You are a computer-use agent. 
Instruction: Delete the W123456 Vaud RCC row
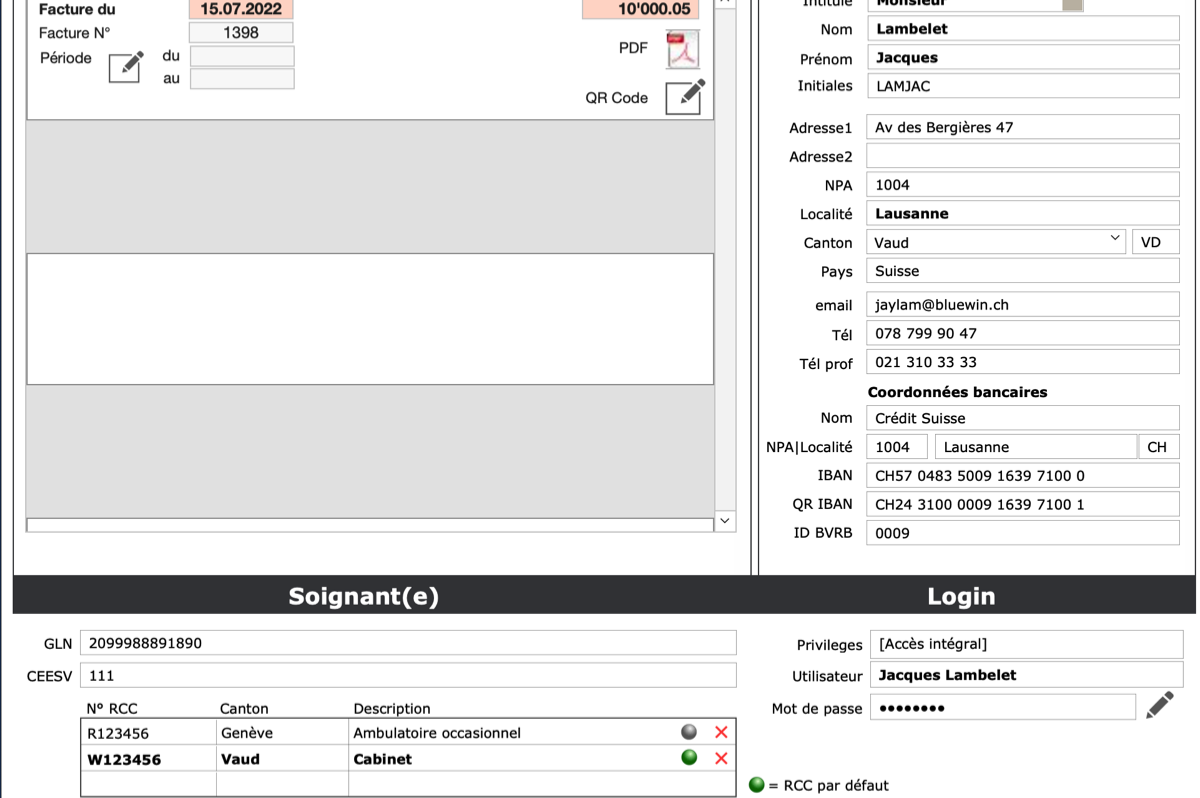coord(721,758)
